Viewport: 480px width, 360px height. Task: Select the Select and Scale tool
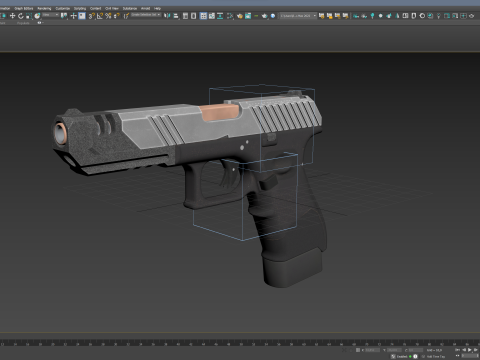[29, 16]
